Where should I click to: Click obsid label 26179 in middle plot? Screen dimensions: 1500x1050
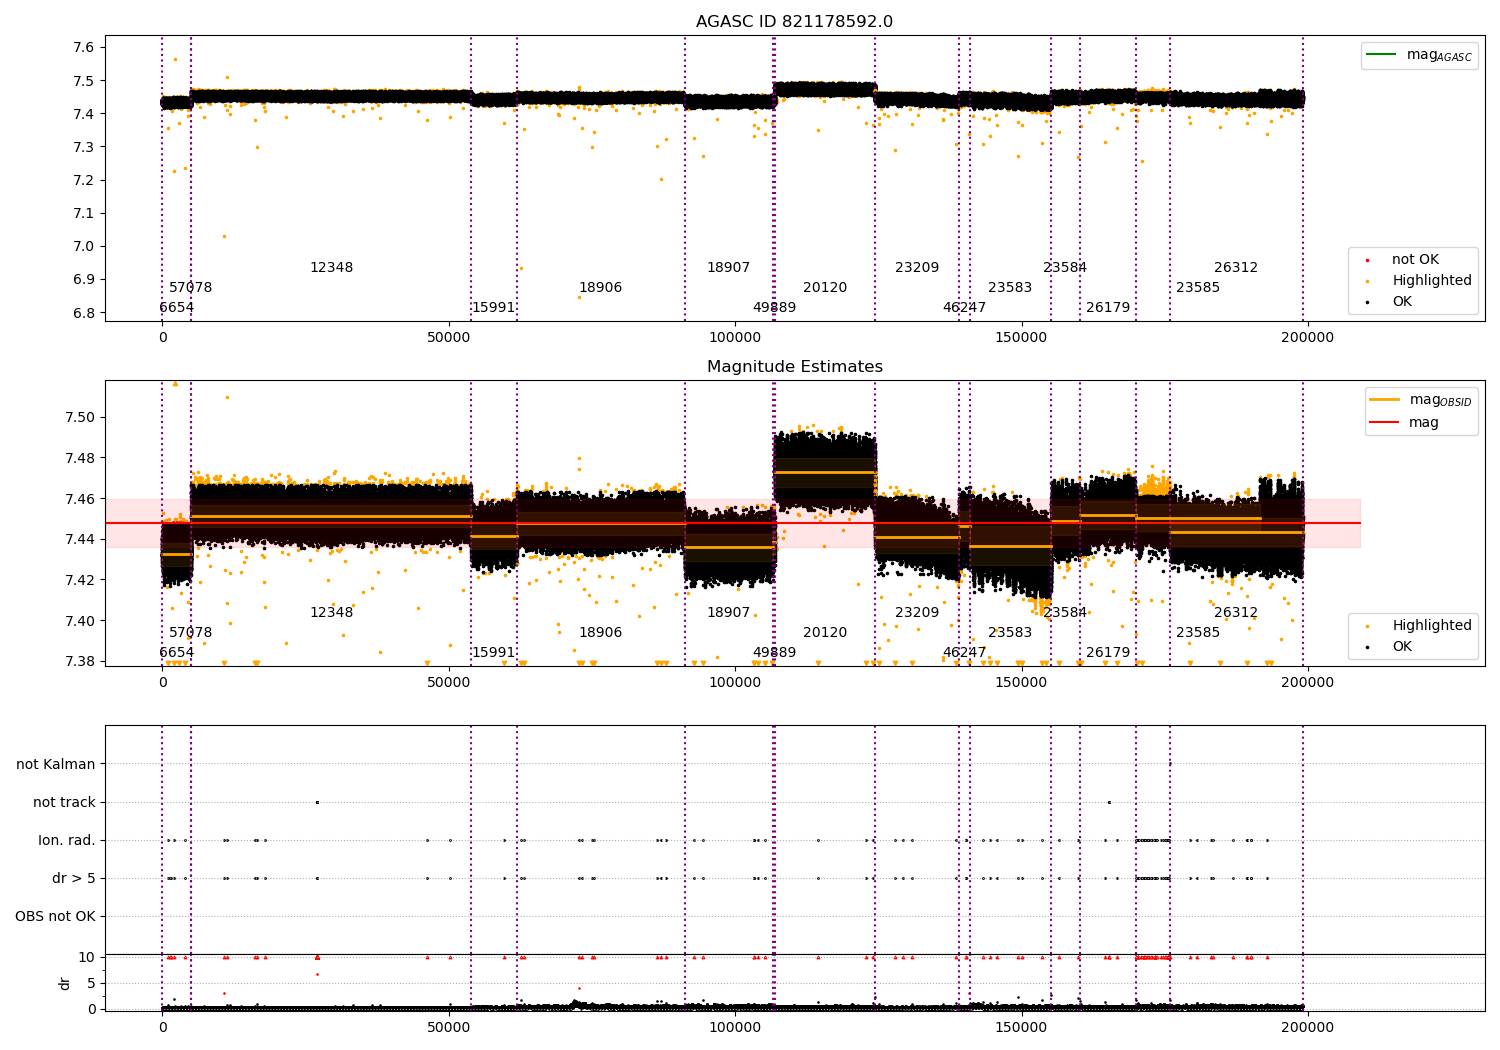click(1108, 653)
